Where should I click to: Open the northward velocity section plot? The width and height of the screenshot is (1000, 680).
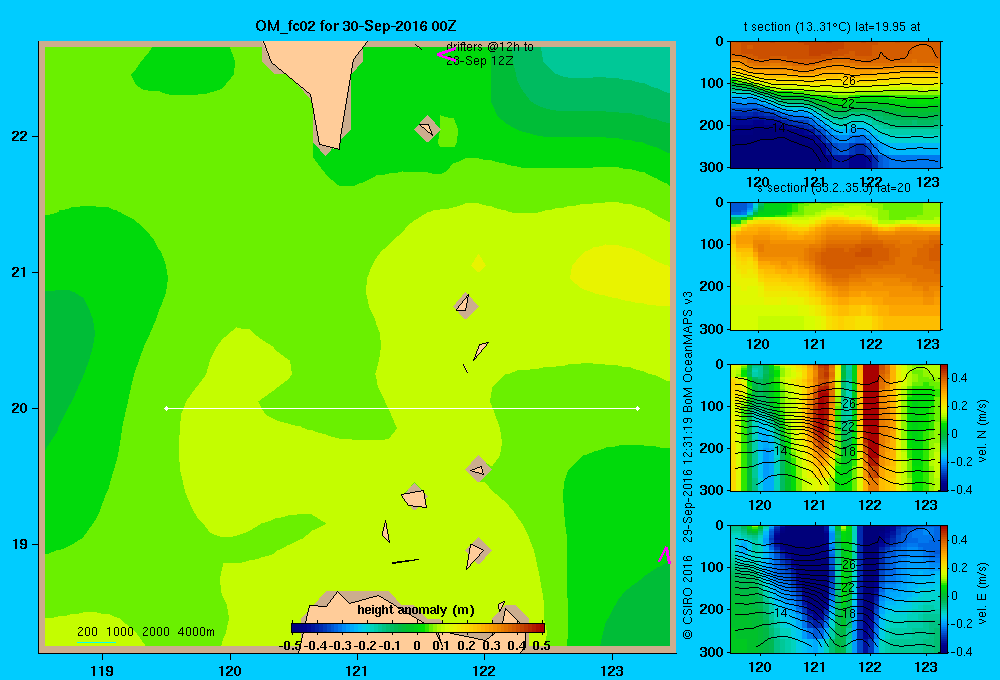tap(835, 427)
